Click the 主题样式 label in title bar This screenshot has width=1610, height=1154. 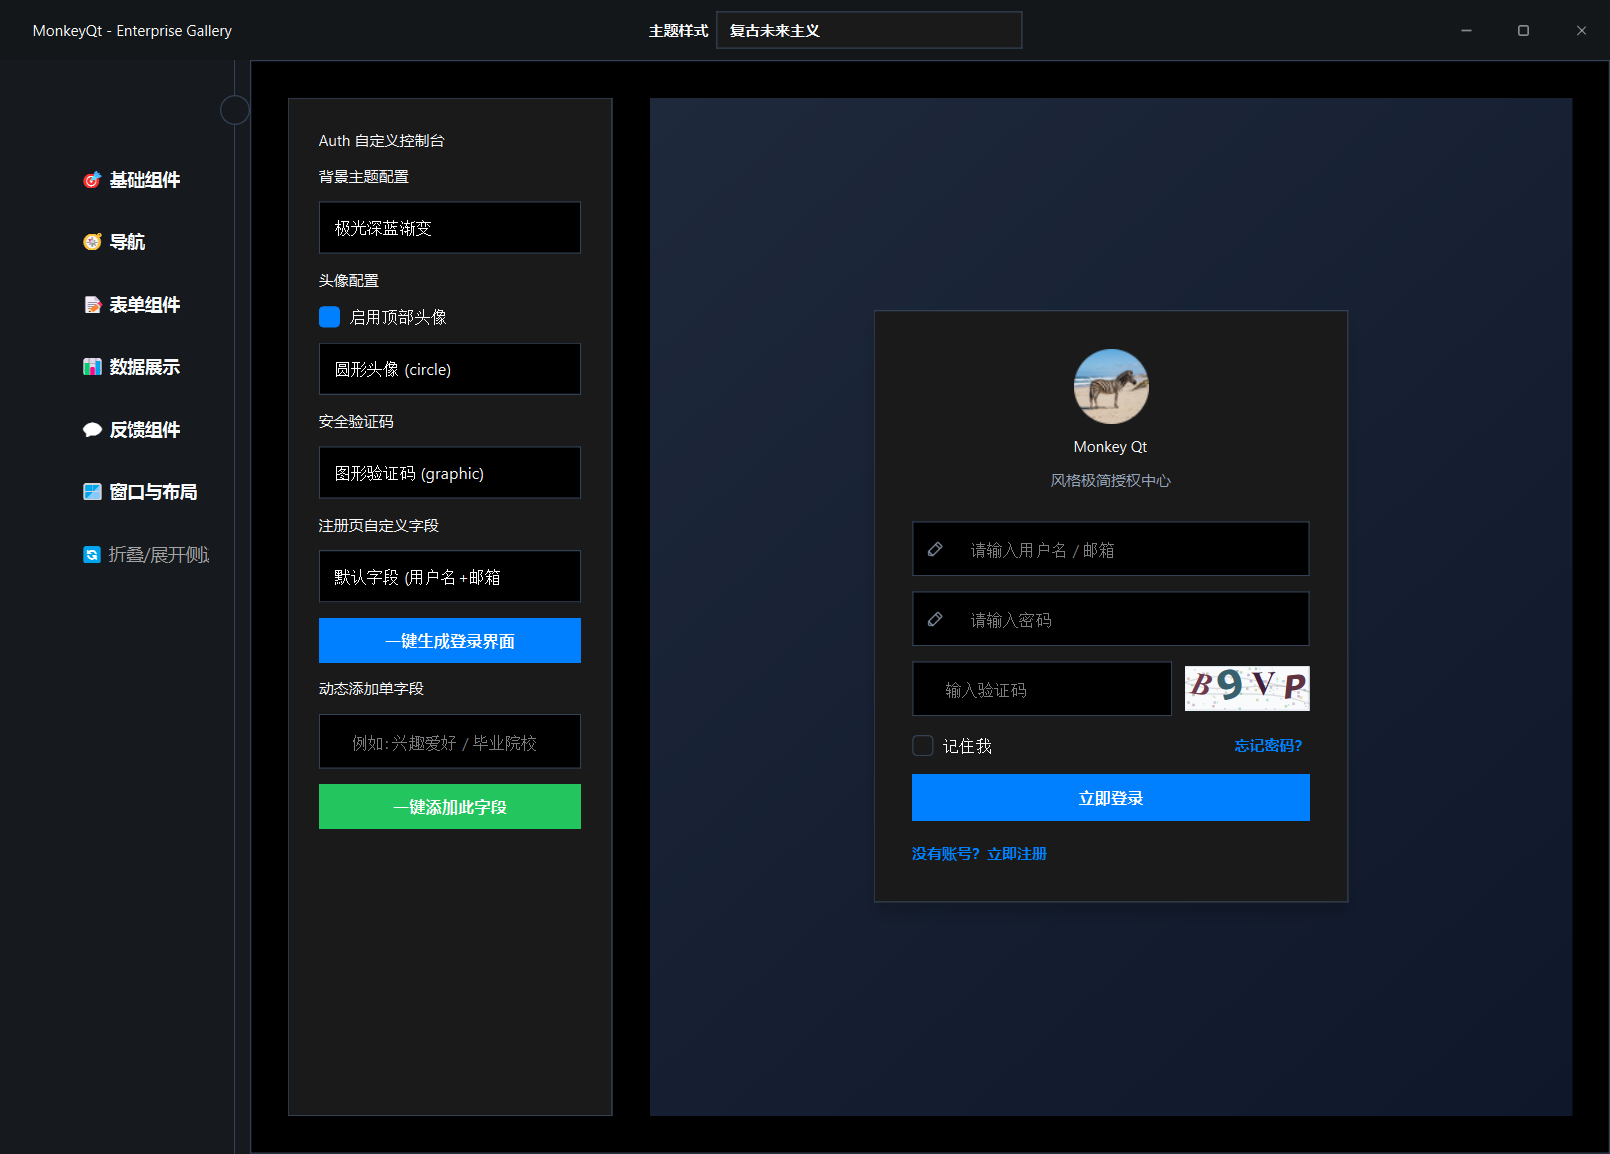[678, 31]
